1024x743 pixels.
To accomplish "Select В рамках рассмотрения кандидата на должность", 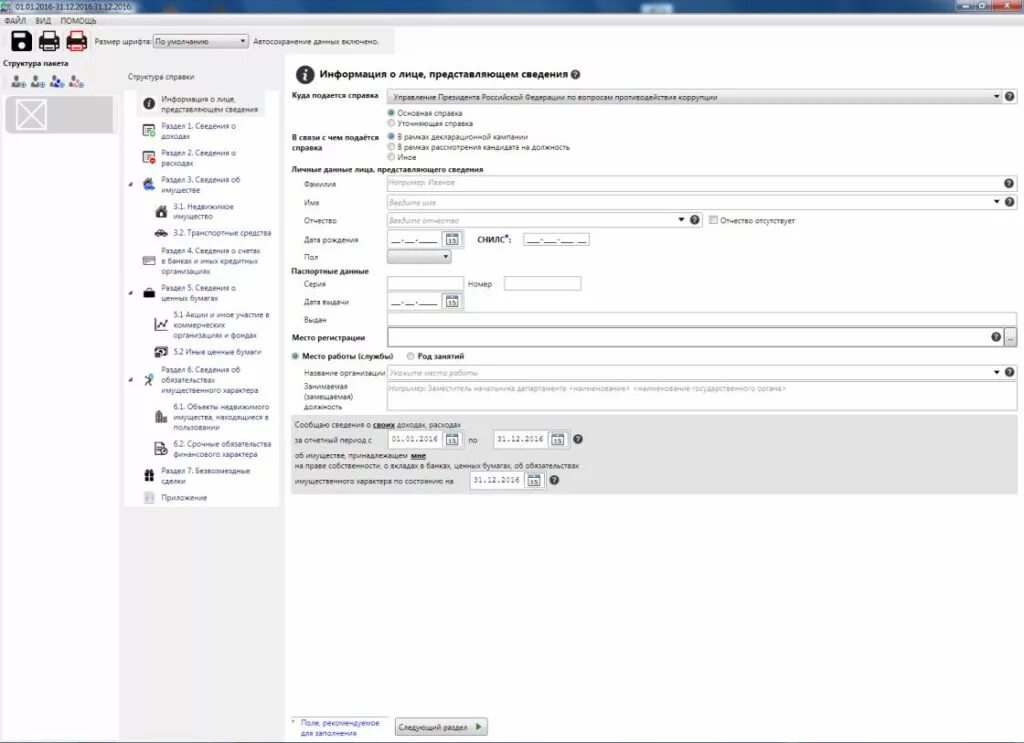I will pos(391,147).
